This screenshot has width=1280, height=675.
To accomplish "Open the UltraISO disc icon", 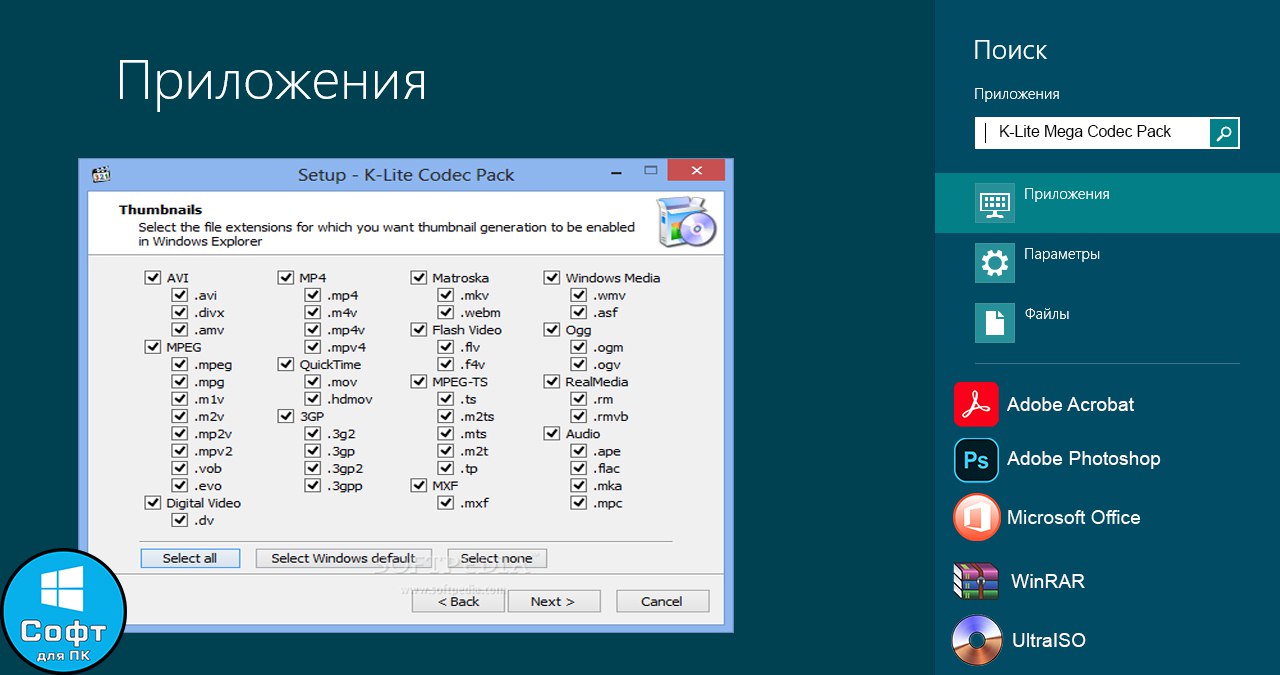I will (976, 641).
